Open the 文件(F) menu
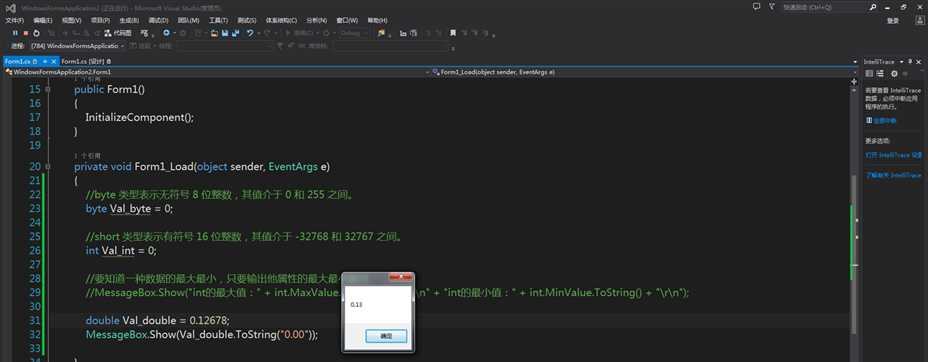 pos(15,20)
